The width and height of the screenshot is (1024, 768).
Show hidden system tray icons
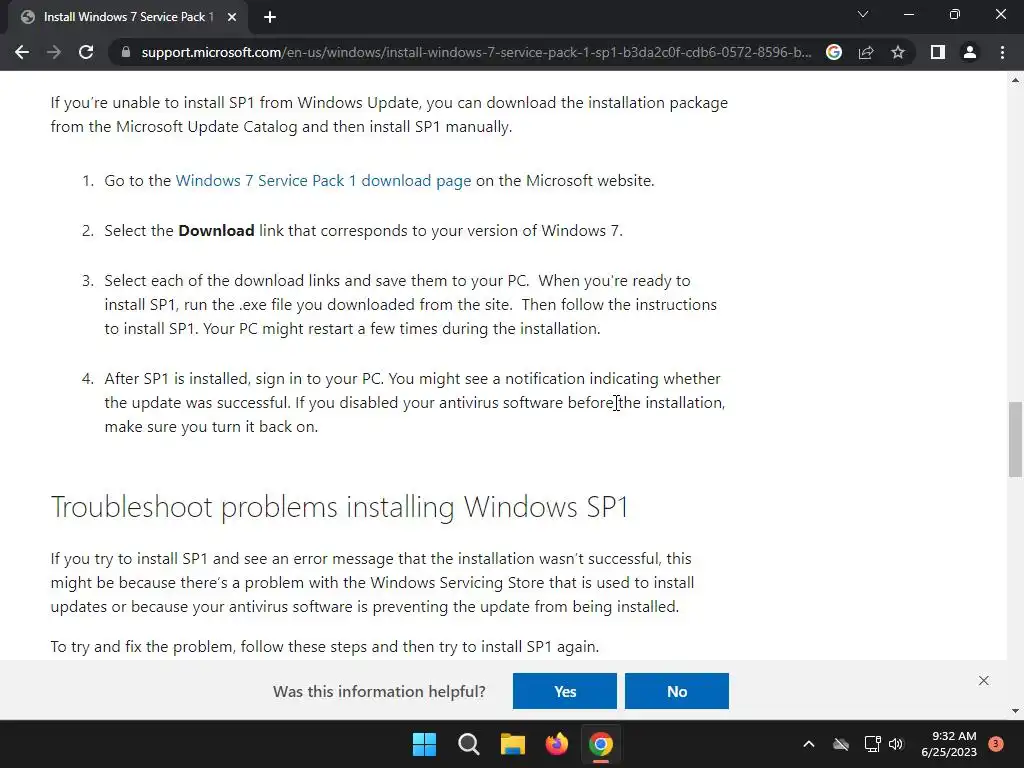[x=808, y=744]
